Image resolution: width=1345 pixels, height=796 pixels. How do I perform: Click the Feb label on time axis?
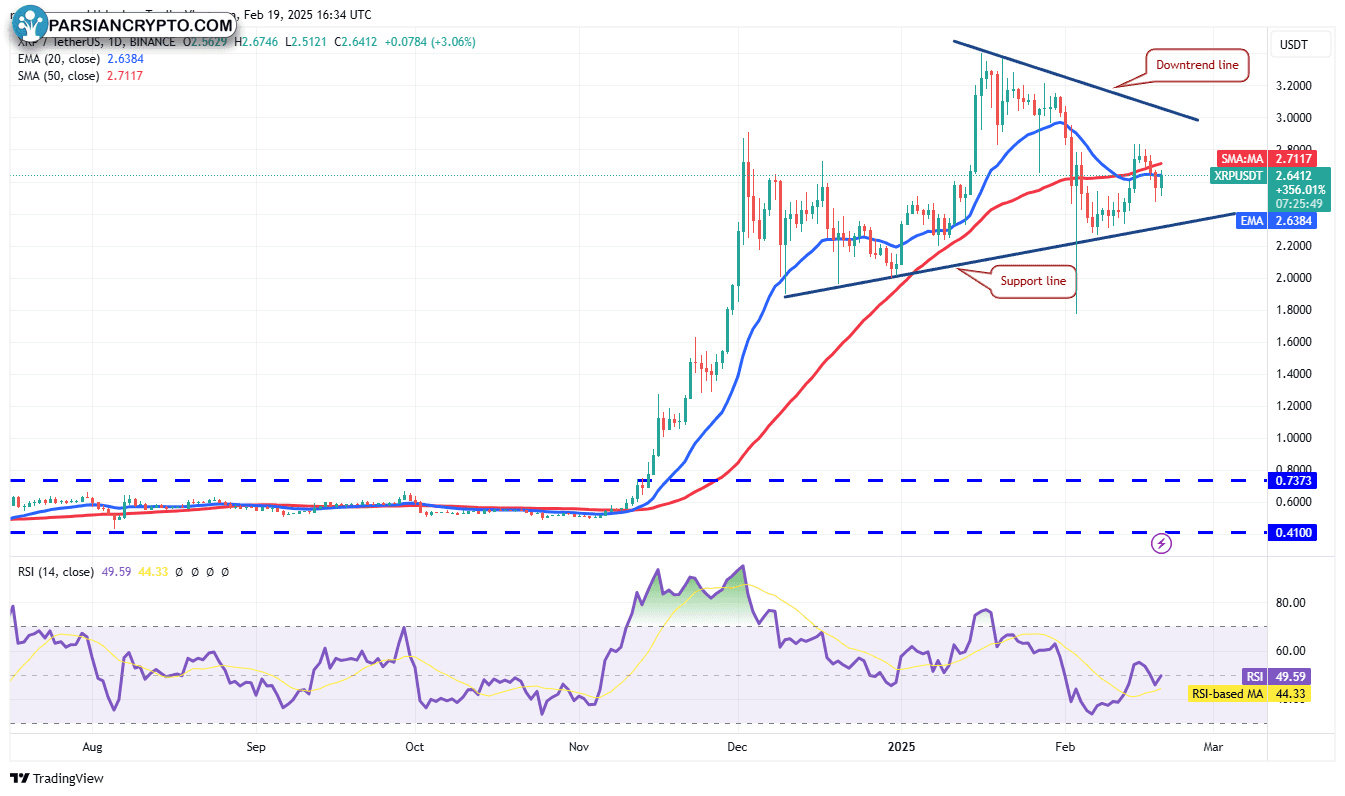1065,747
